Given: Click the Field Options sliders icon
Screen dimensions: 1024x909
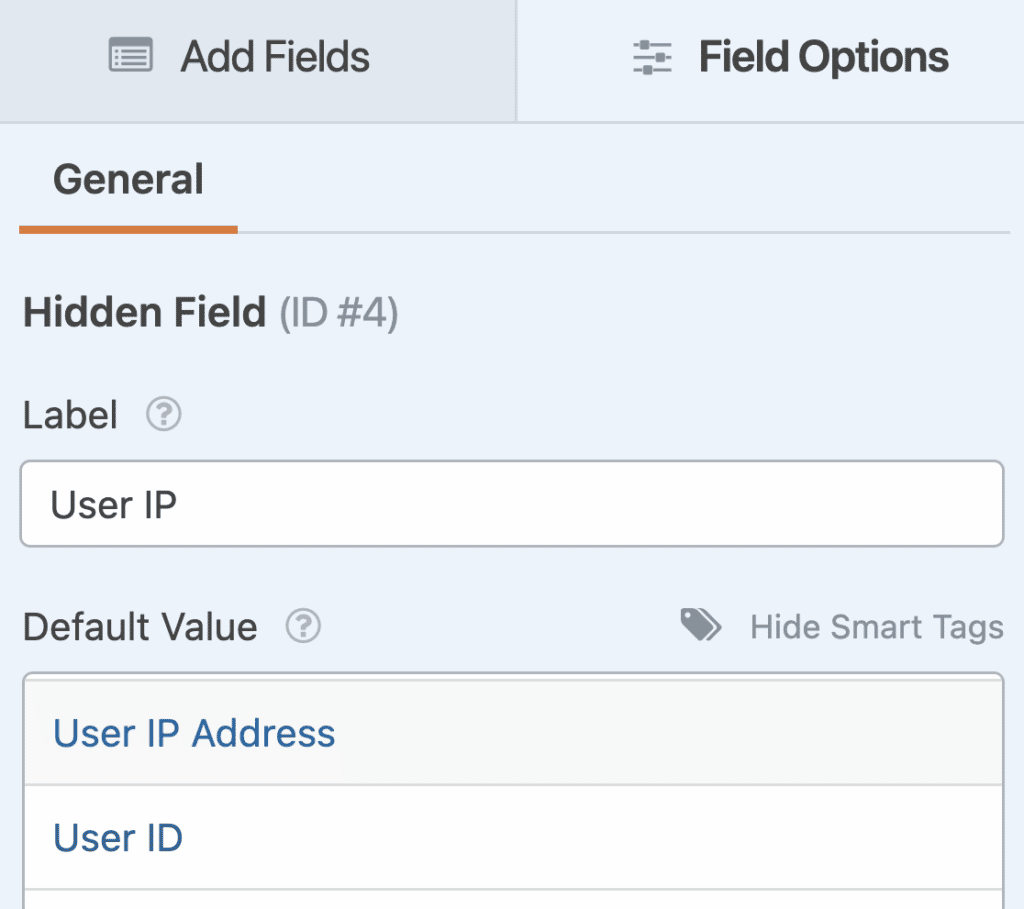Looking at the screenshot, I should (652, 57).
